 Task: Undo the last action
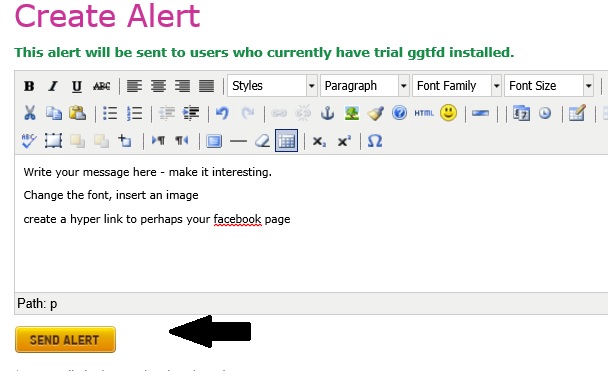tap(223, 113)
